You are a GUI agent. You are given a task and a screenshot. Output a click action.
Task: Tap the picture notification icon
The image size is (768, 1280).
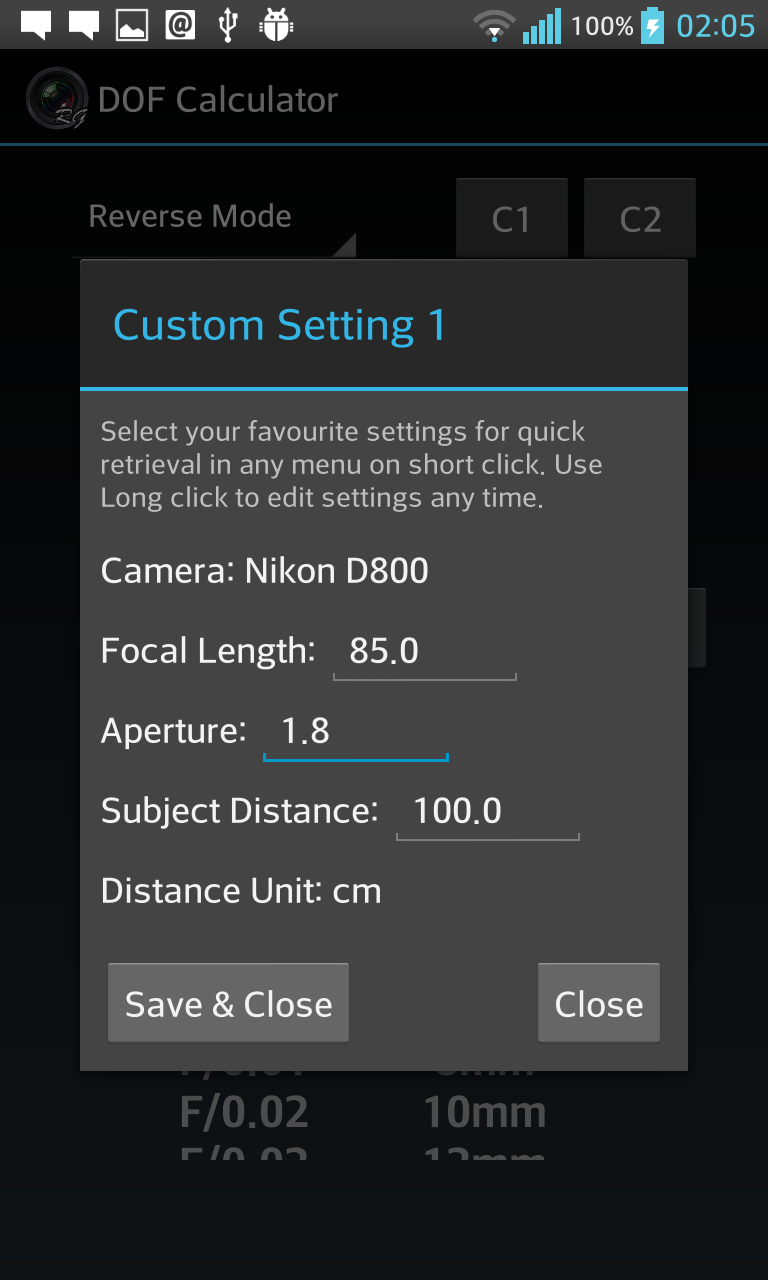pos(132,25)
